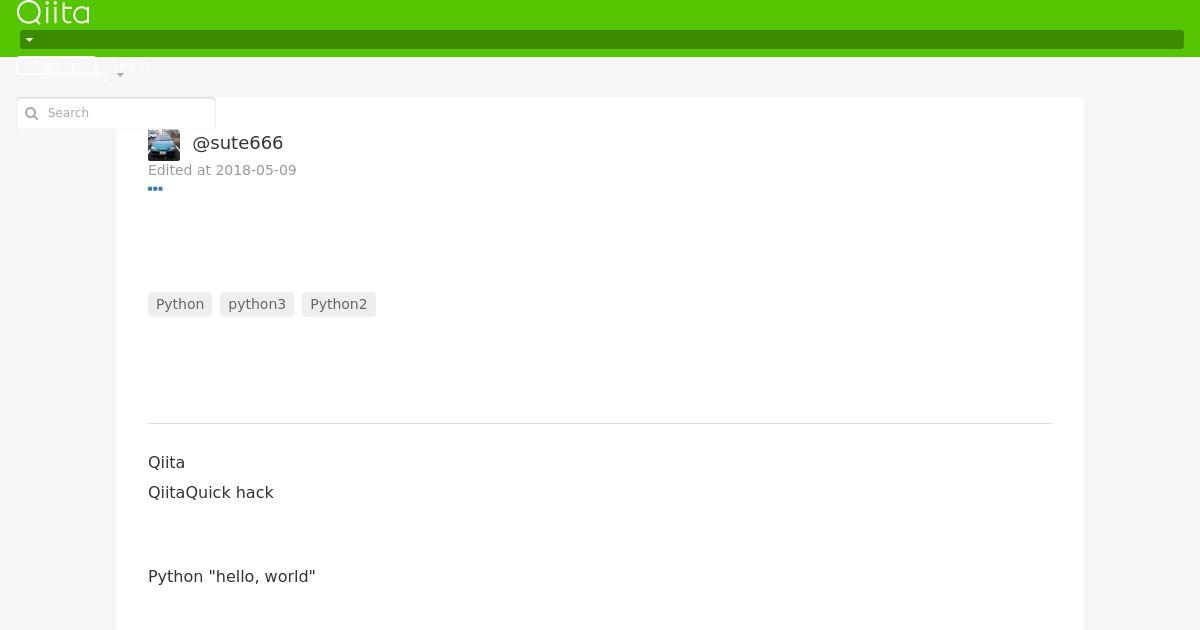
Task: Open the Qiita logo home link
Action: point(53,12)
